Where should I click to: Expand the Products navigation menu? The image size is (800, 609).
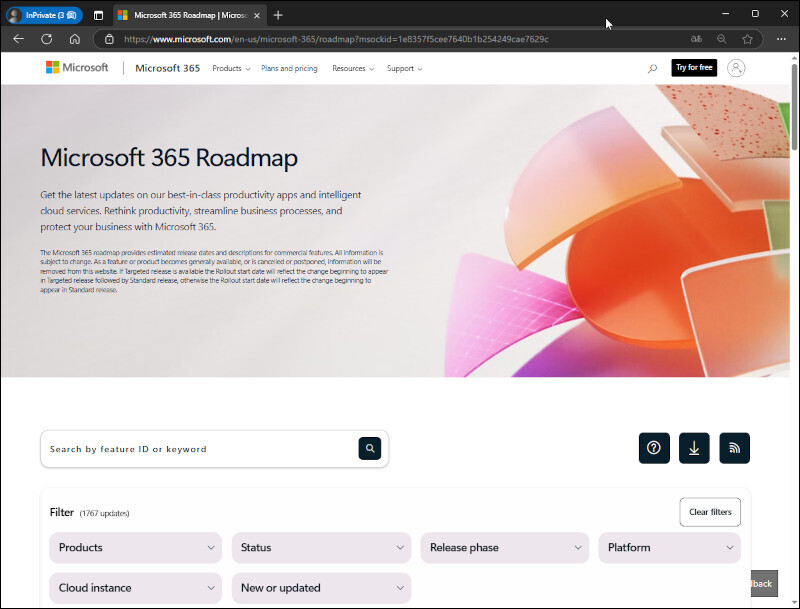[231, 68]
